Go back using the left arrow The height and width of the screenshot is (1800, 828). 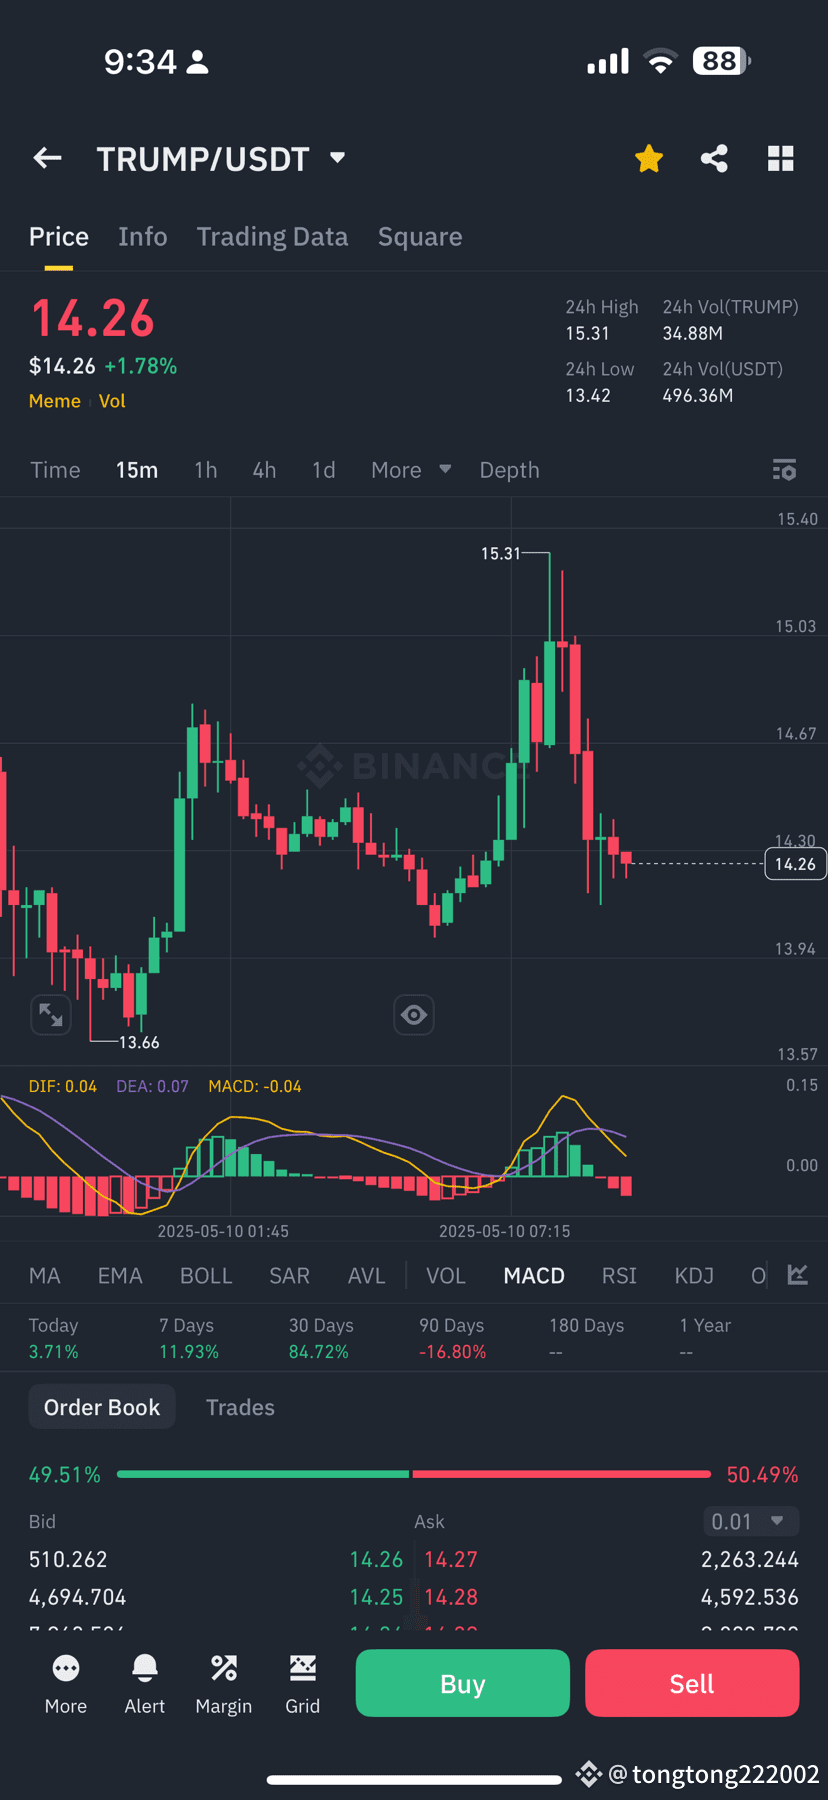click(47, 158)
